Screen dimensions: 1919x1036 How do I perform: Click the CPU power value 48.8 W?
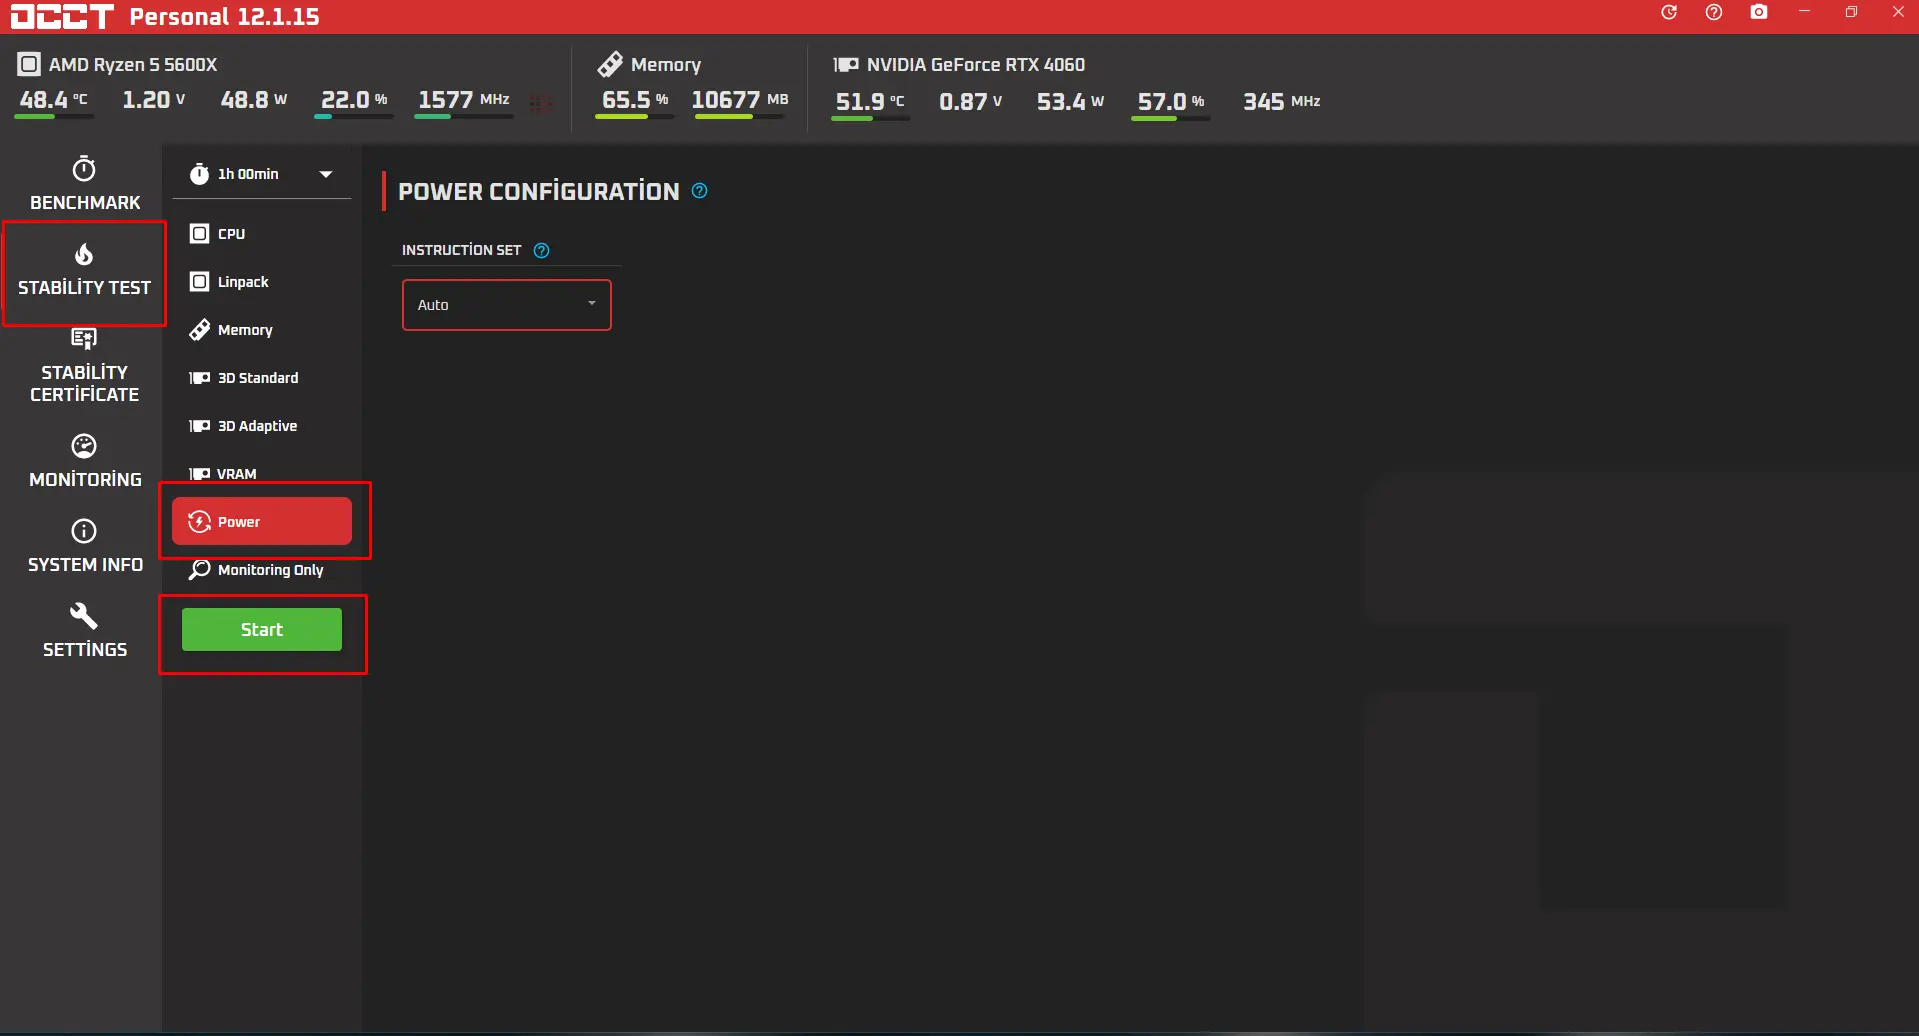coord(254,100)
